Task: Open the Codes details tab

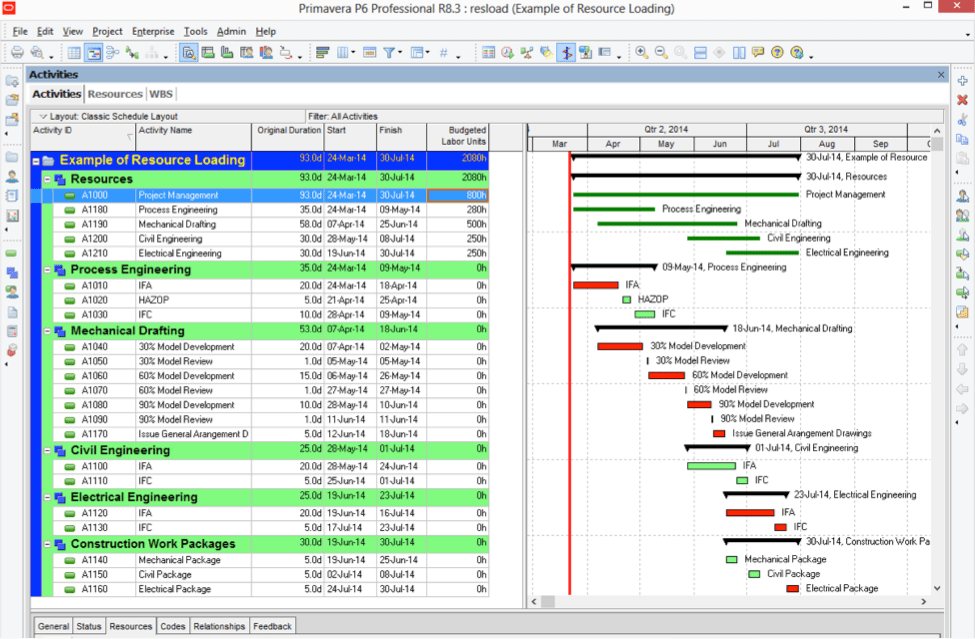Action: [x=172, y=626]
